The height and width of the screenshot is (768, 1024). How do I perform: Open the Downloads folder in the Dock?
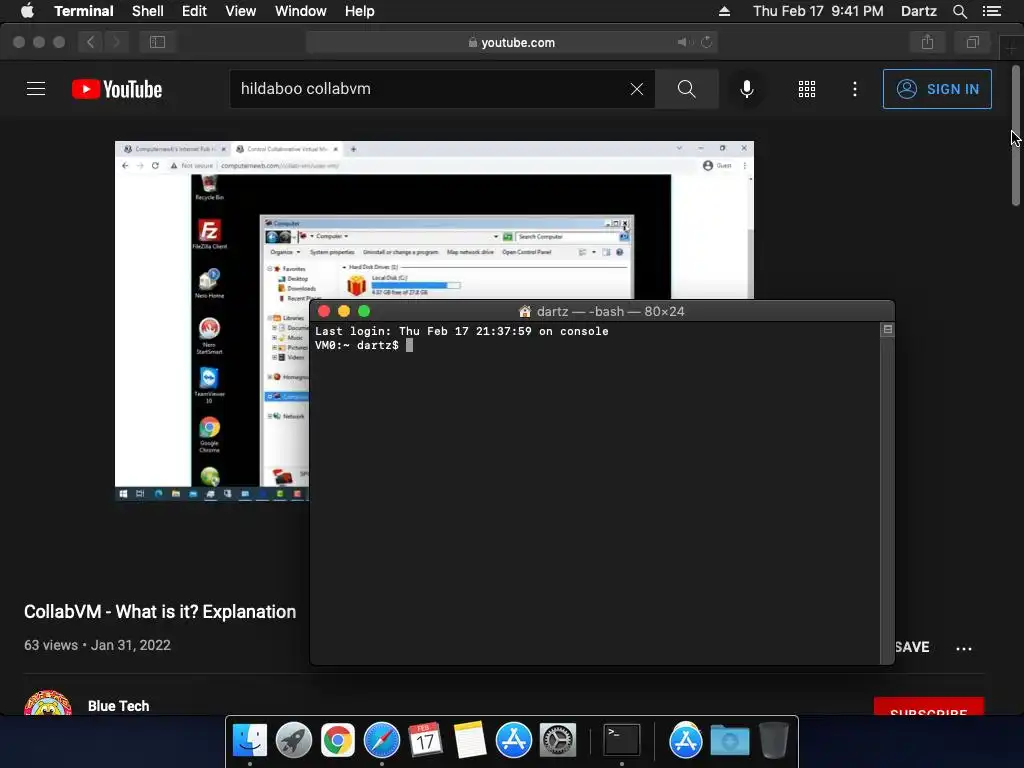point(729,741)
